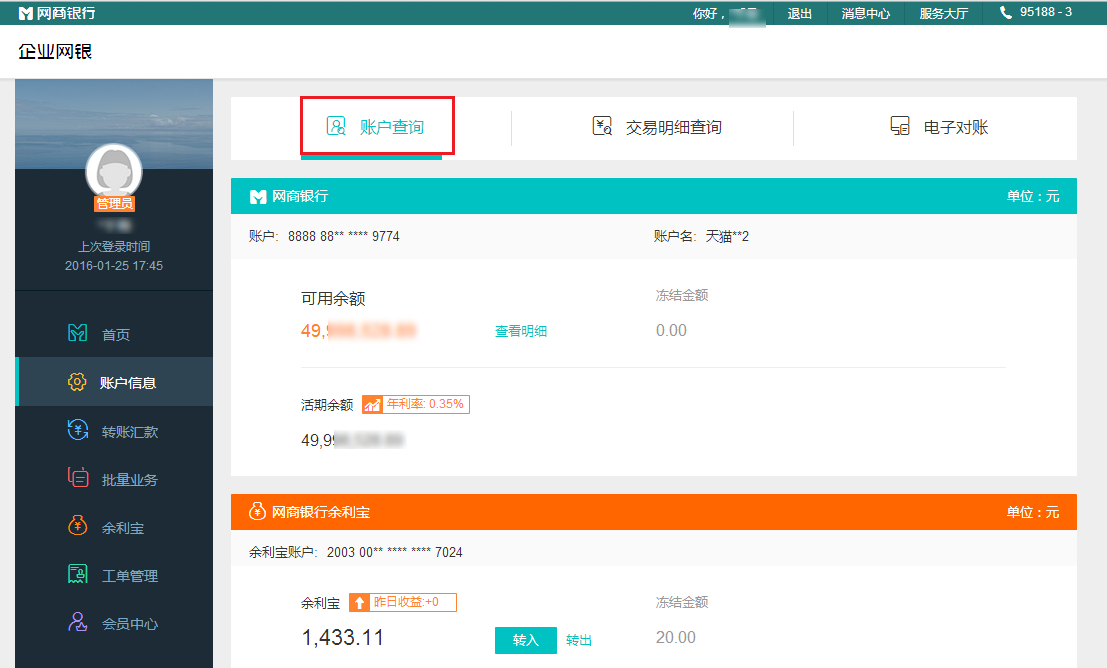
Task: Click the 年利率 0.35% rate tag
Action: pos(416,404)
